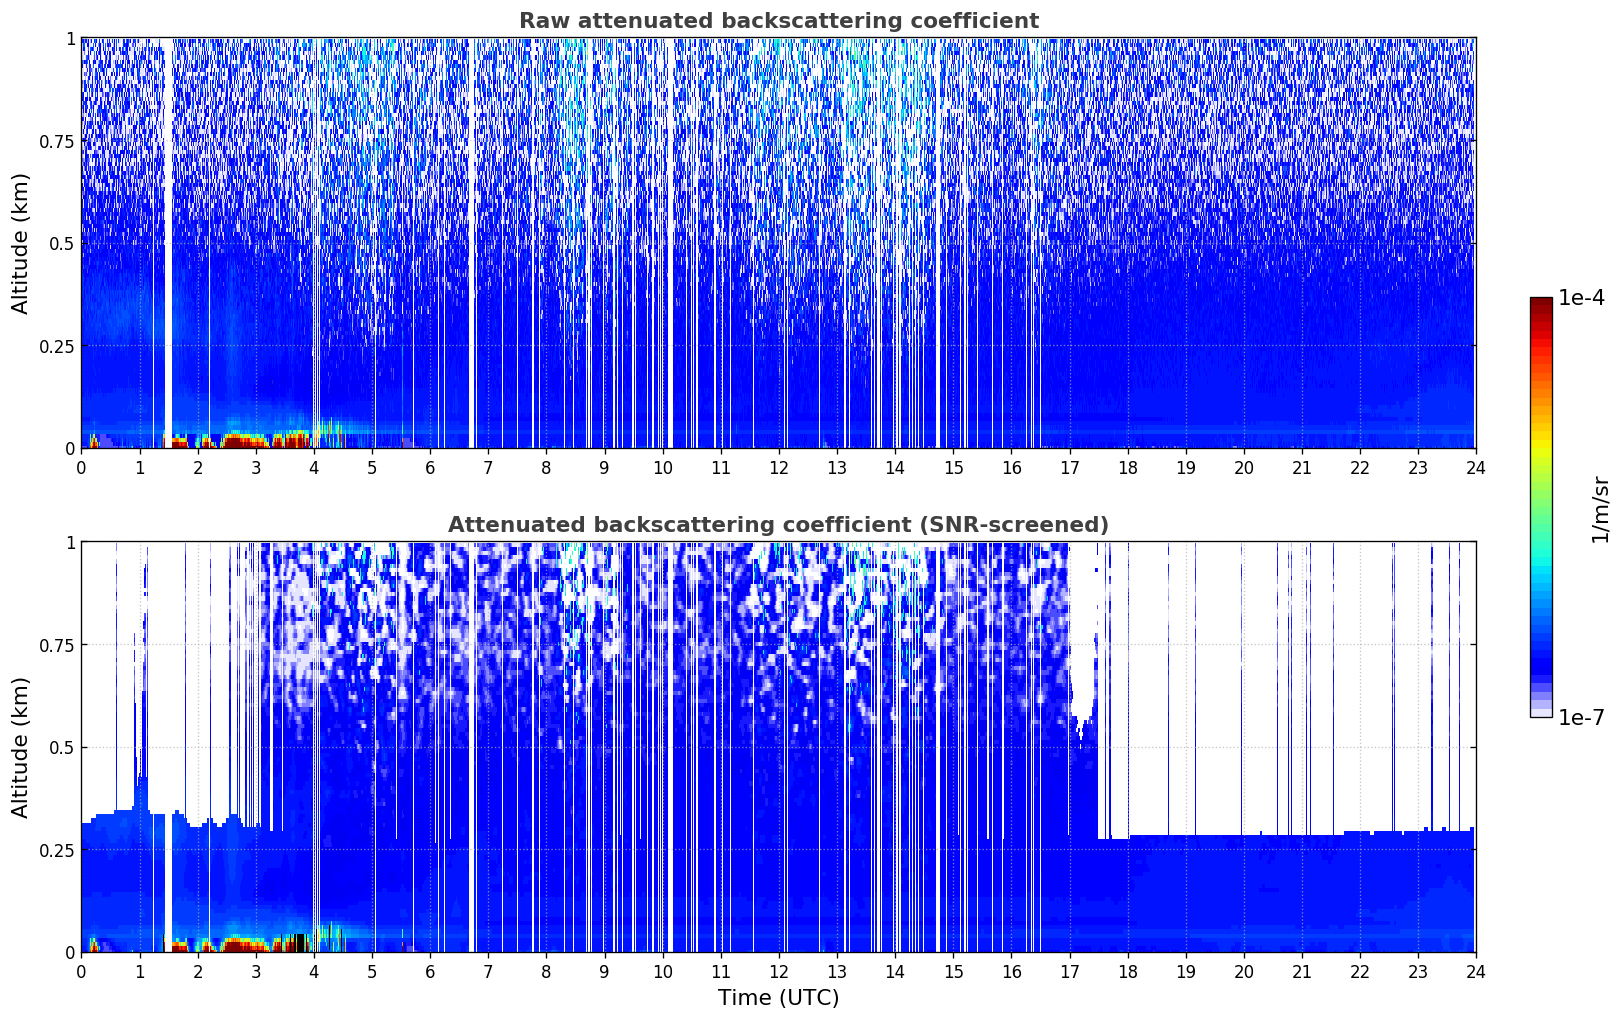Click the "Raw attenuated backscattering coefficient" plot title

pos(778,21)
